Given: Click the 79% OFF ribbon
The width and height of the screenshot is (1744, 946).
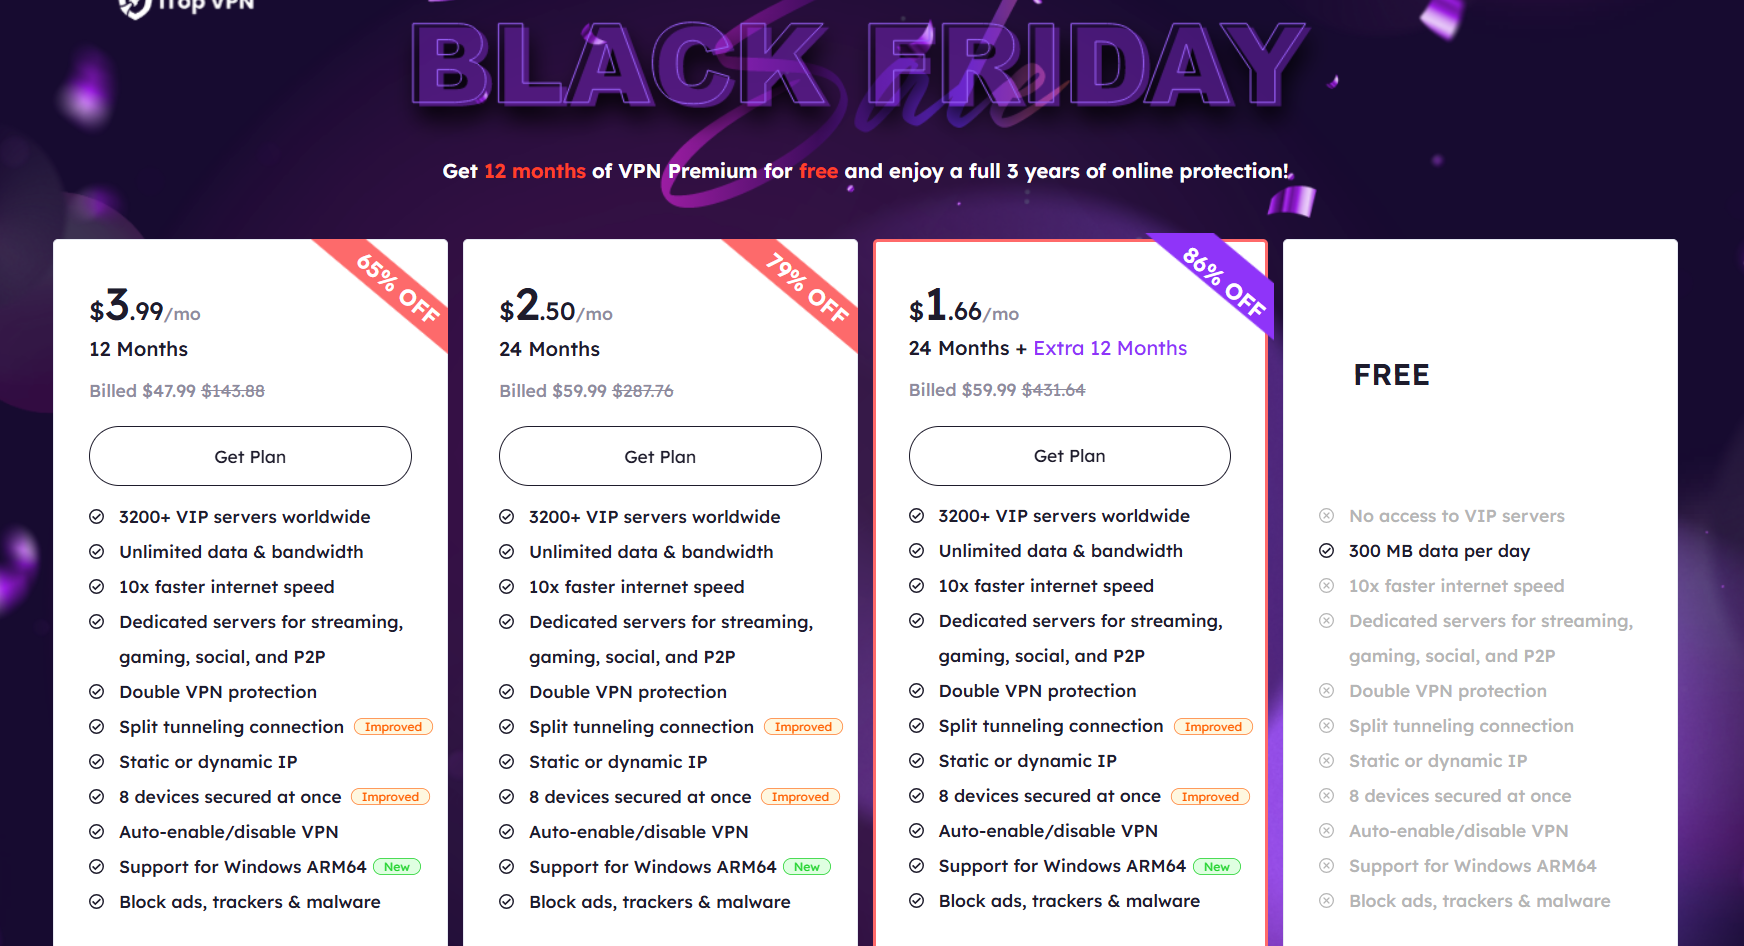Looking at the screenshot, I should pos(808,289).
